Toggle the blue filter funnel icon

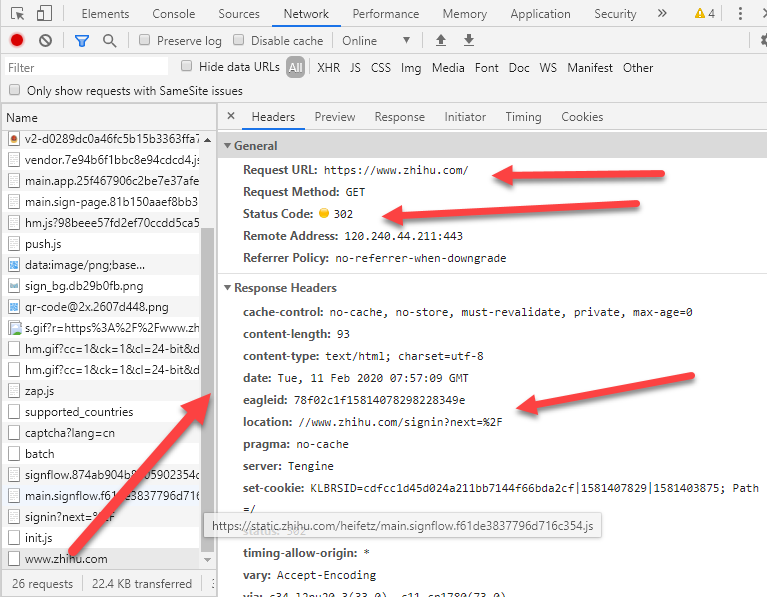coord(82,41)
